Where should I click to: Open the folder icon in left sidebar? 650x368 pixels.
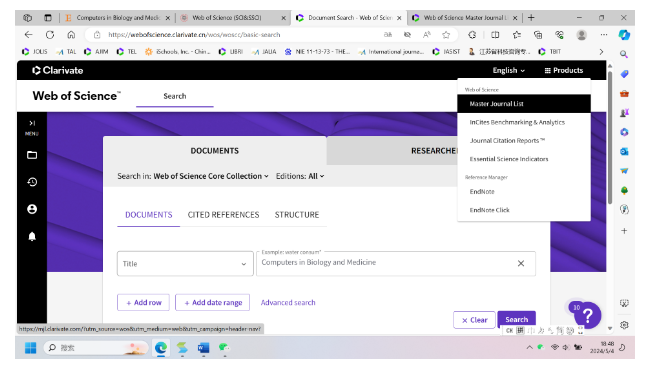[x=32, y=155]
